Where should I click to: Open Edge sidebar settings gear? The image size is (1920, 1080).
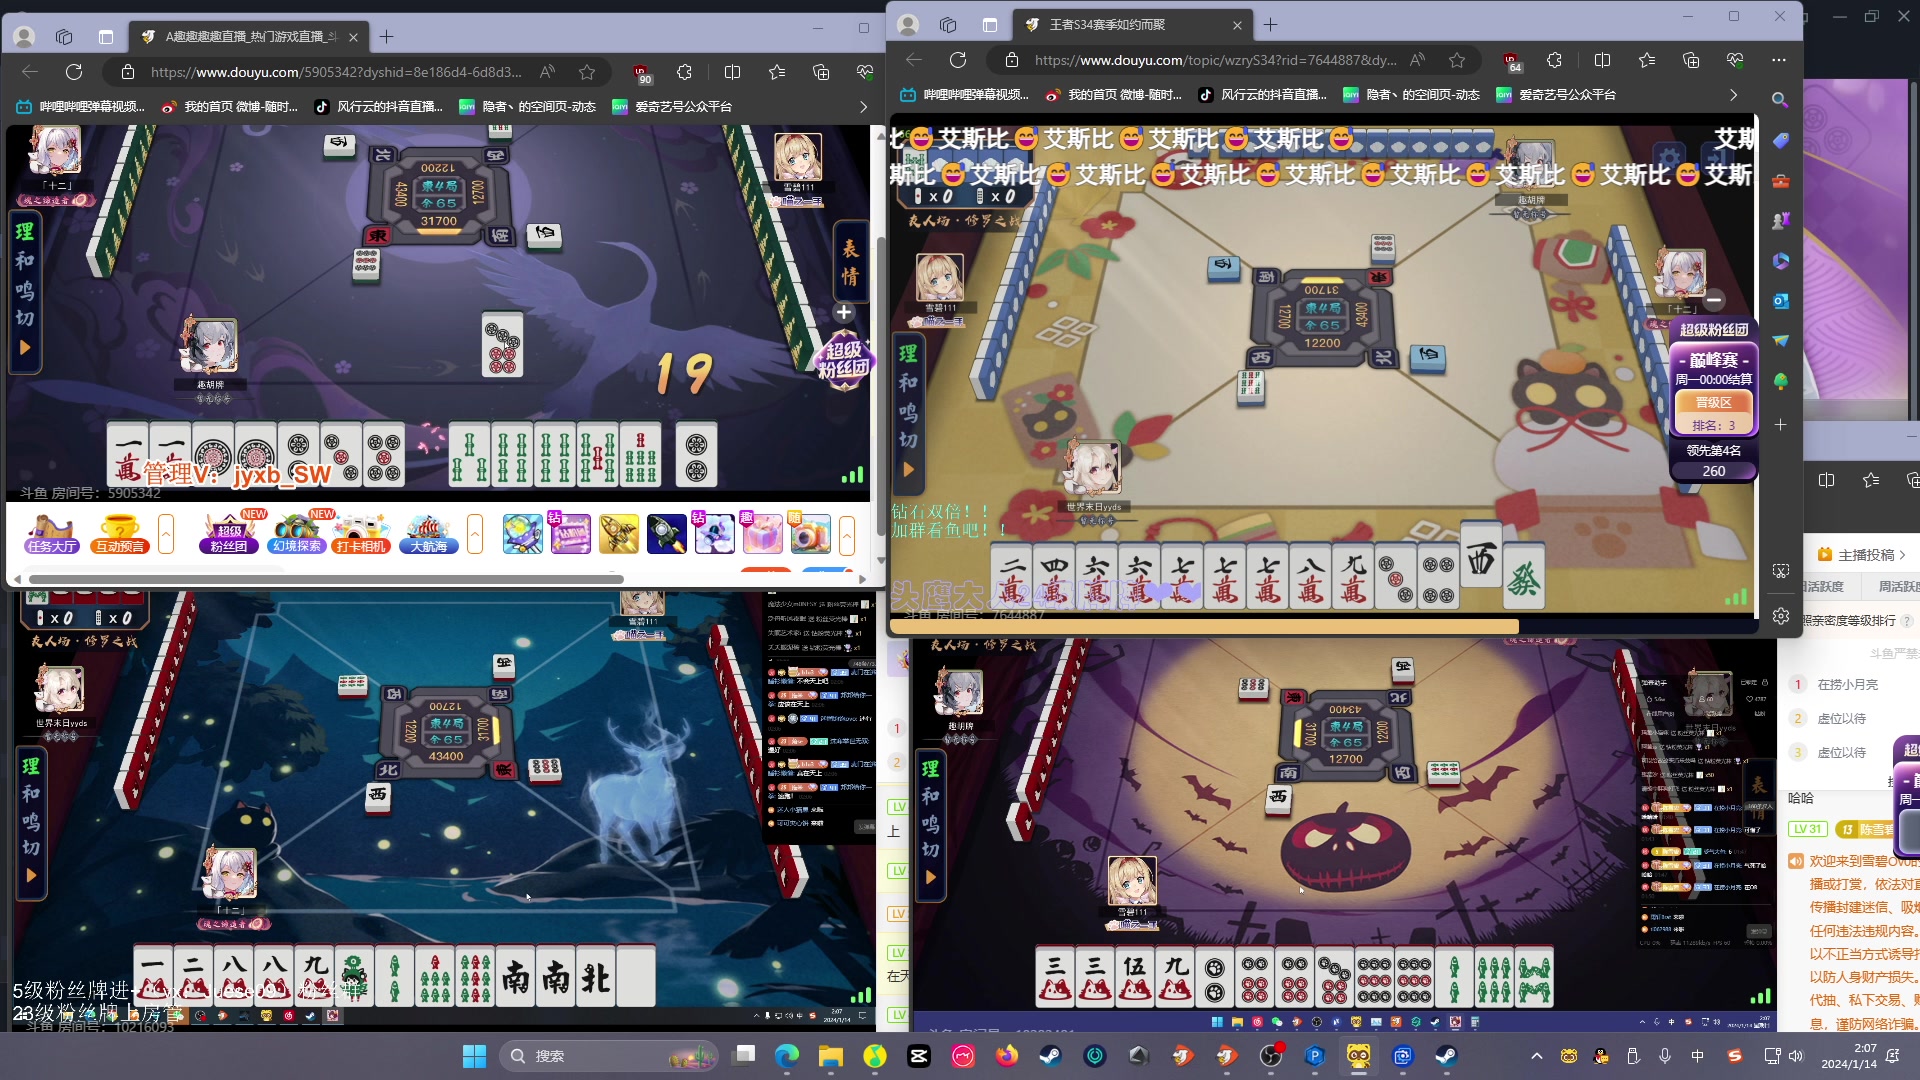[x=1780, y=616]
